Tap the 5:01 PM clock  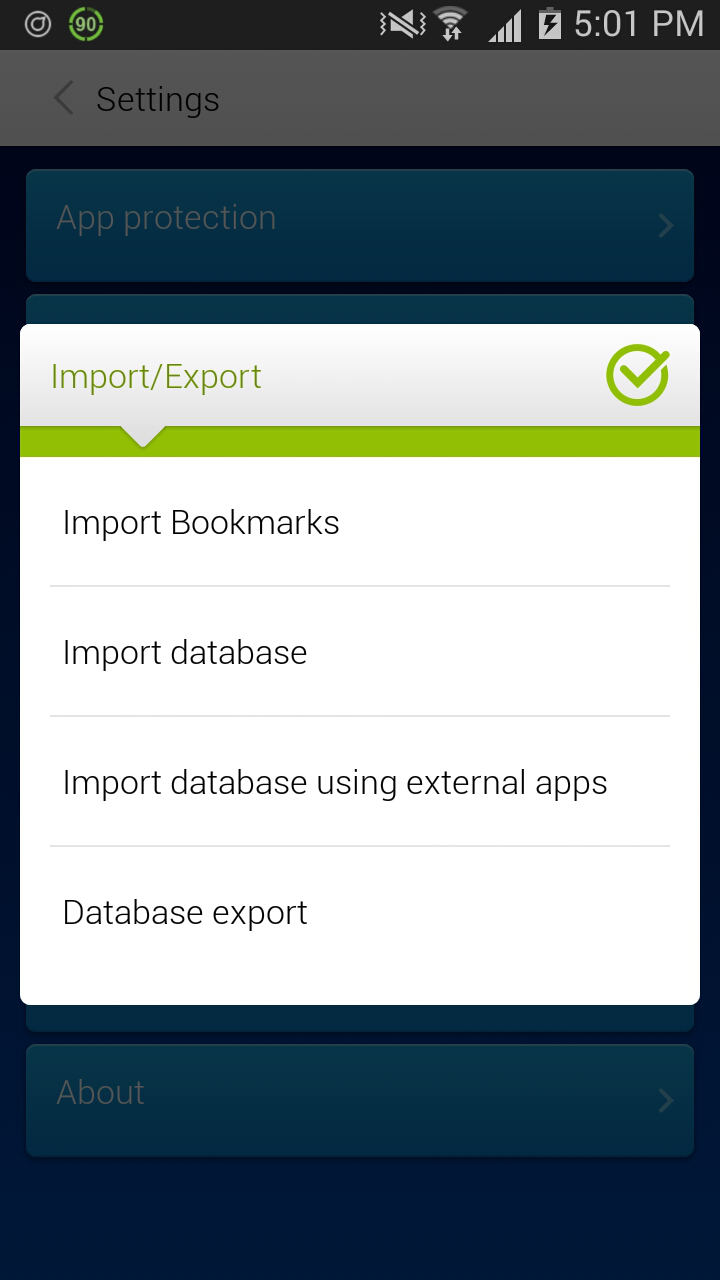[639, 24]
